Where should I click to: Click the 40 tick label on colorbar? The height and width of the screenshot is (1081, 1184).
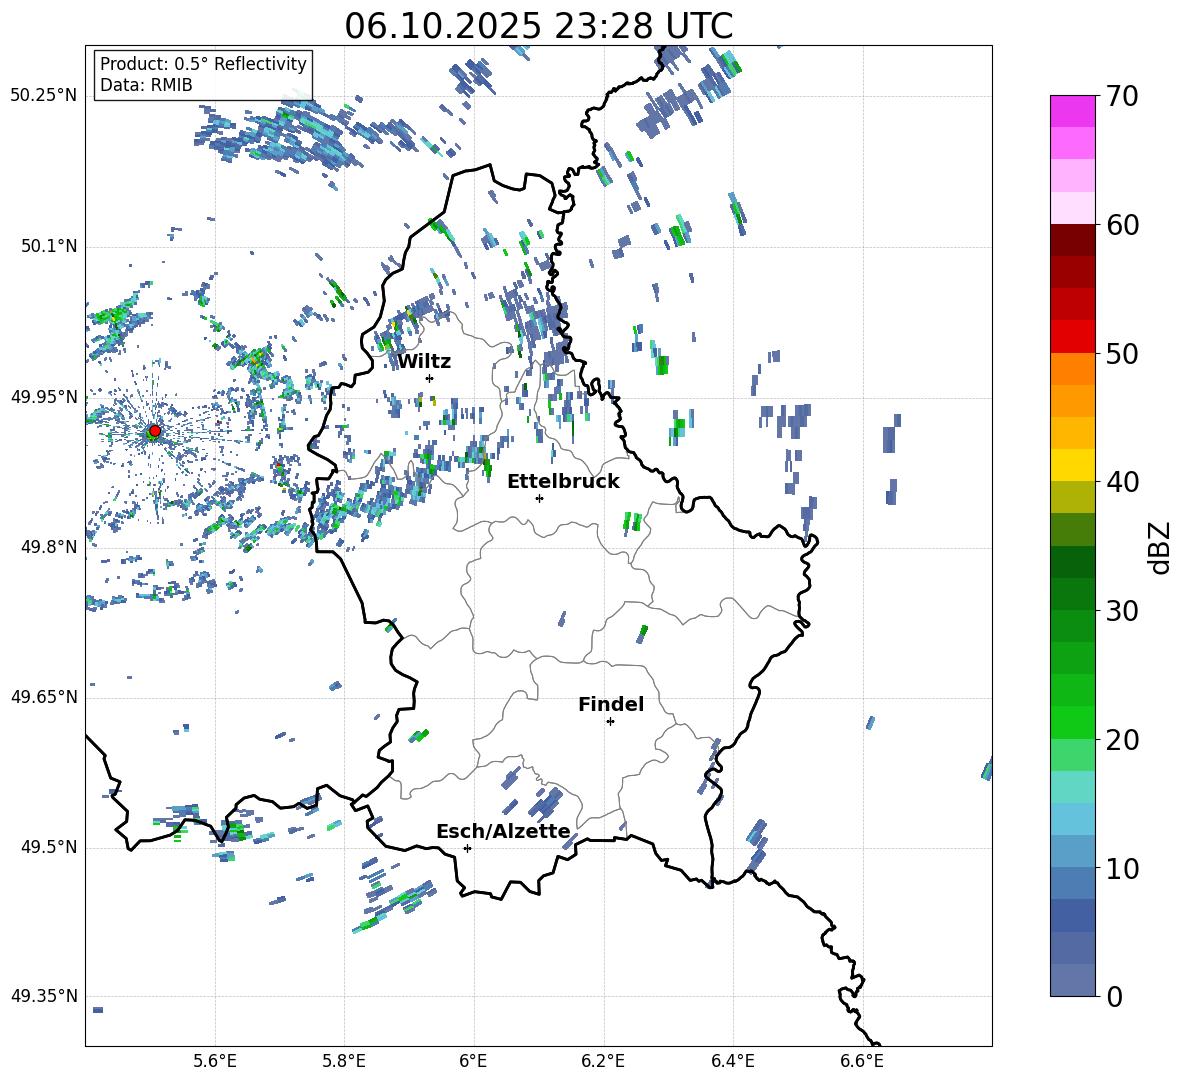[1123, 482]
